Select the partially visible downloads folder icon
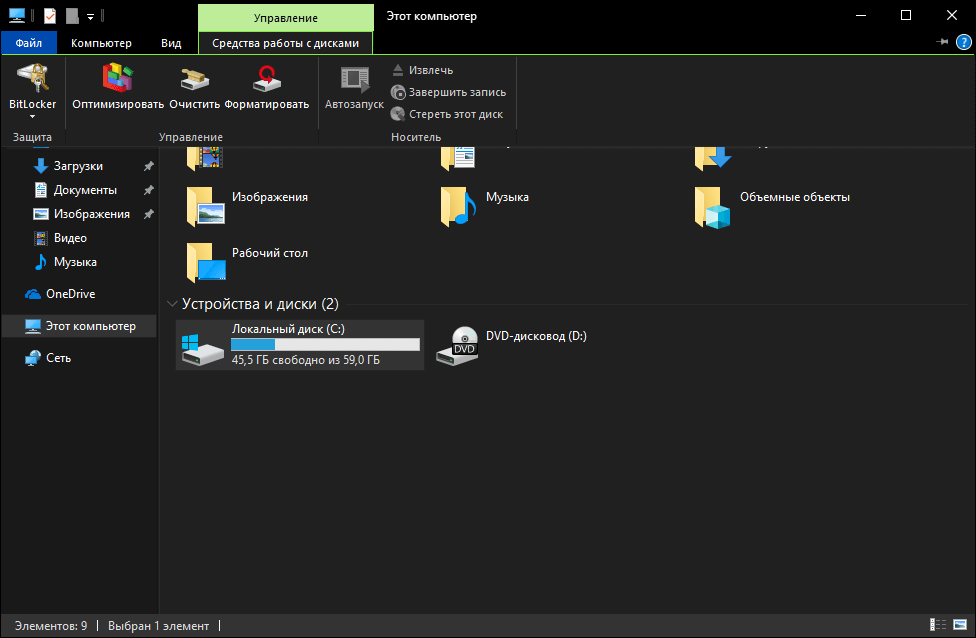This screenshot has width=976, height=638. click(713, 158)
